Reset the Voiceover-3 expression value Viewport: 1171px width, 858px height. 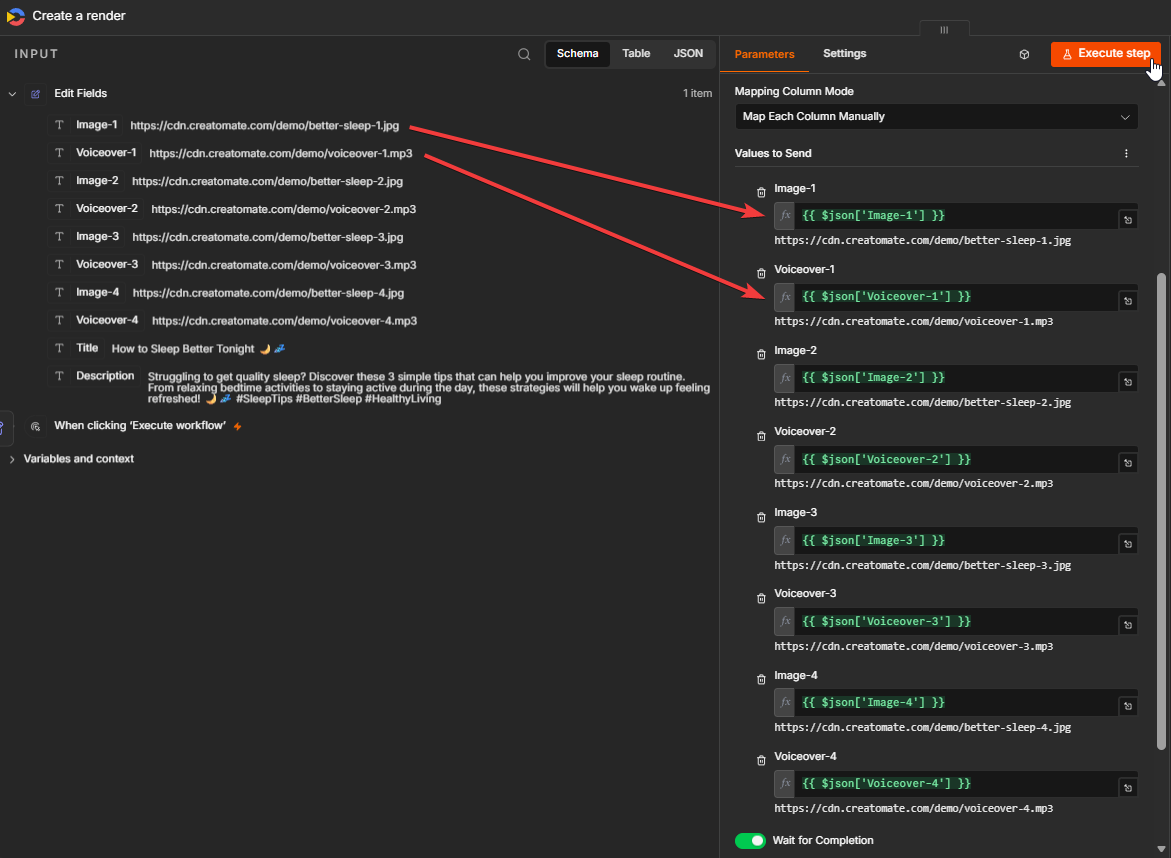point(1128,625)
